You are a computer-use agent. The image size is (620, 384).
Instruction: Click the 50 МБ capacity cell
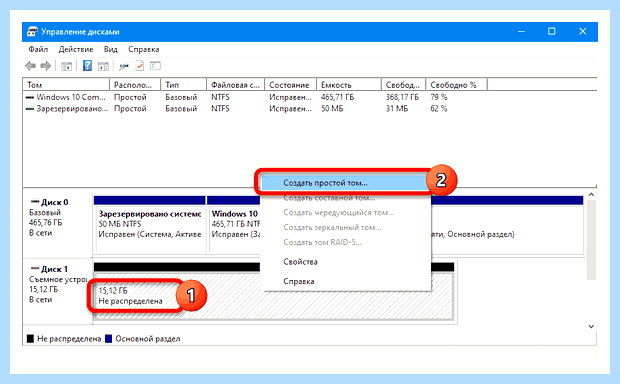[x=332, y=109]
